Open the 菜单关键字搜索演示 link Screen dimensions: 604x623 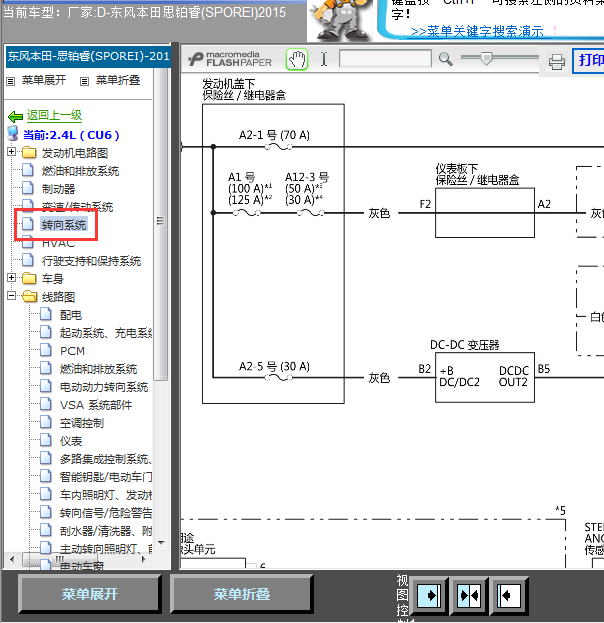click(x=477, y=31)
